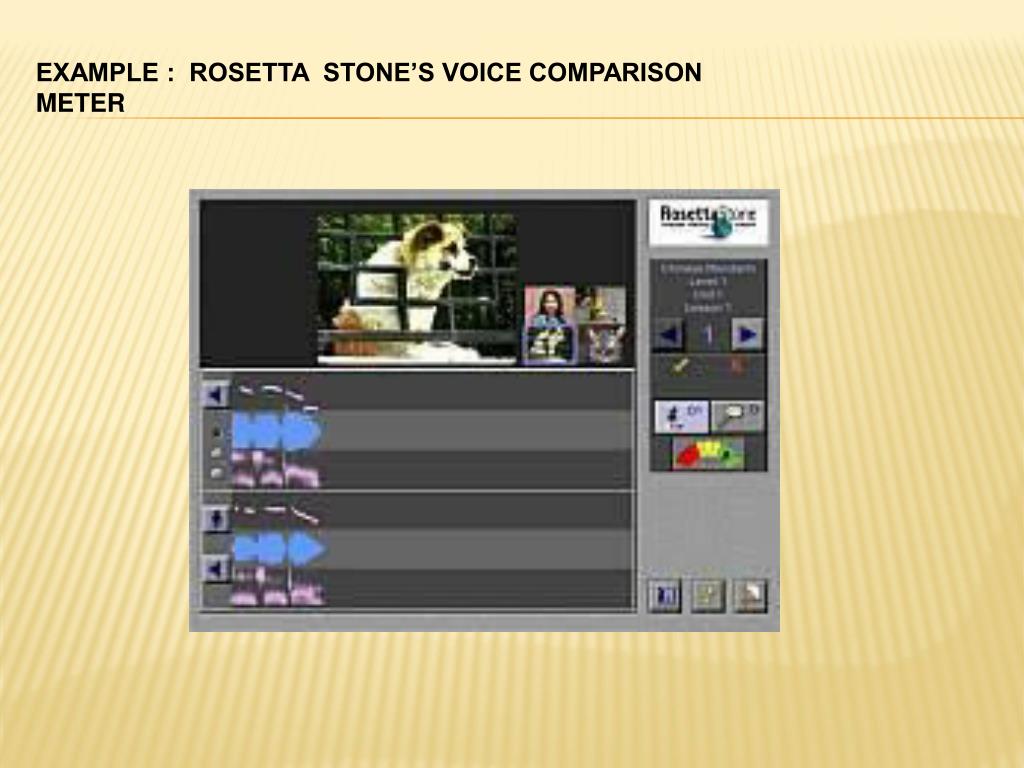Select the thumbnail above the cat
This screenshot has height=768, width=1024.
tap(602, 306)
